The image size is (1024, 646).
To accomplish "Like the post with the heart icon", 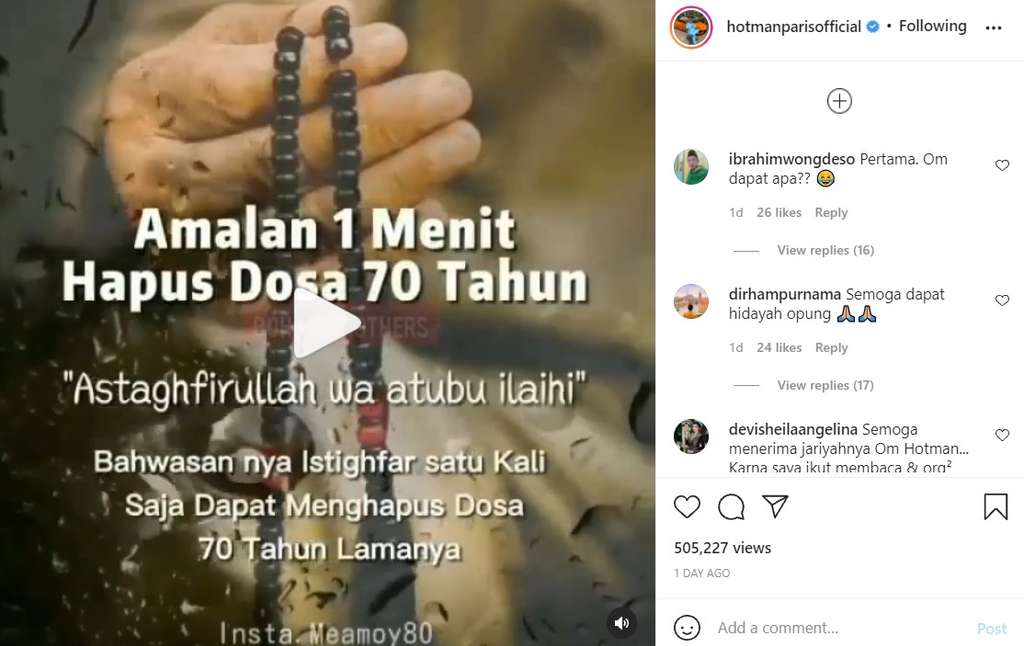I will (x=686, y=507).
